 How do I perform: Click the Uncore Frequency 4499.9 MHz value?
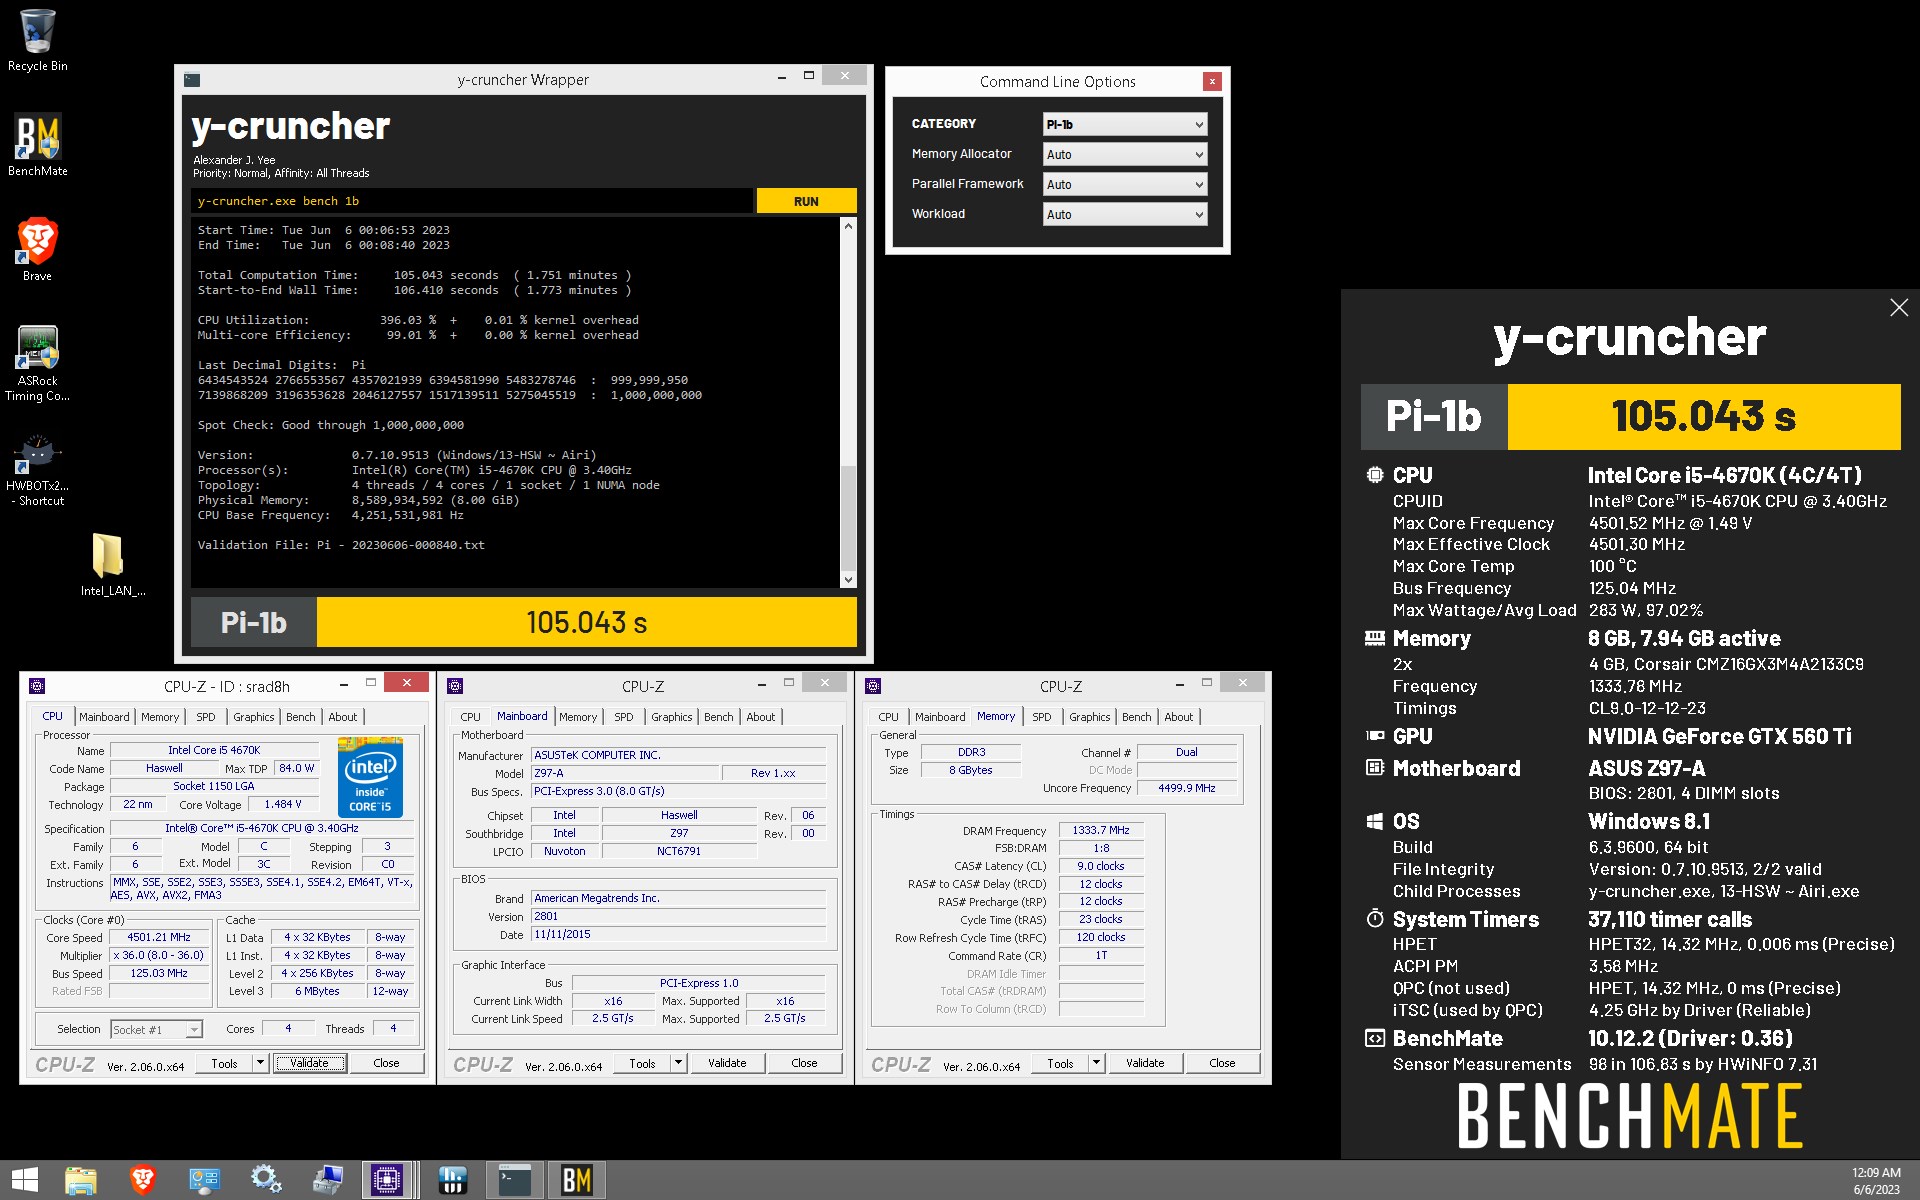click(1187, 788)
